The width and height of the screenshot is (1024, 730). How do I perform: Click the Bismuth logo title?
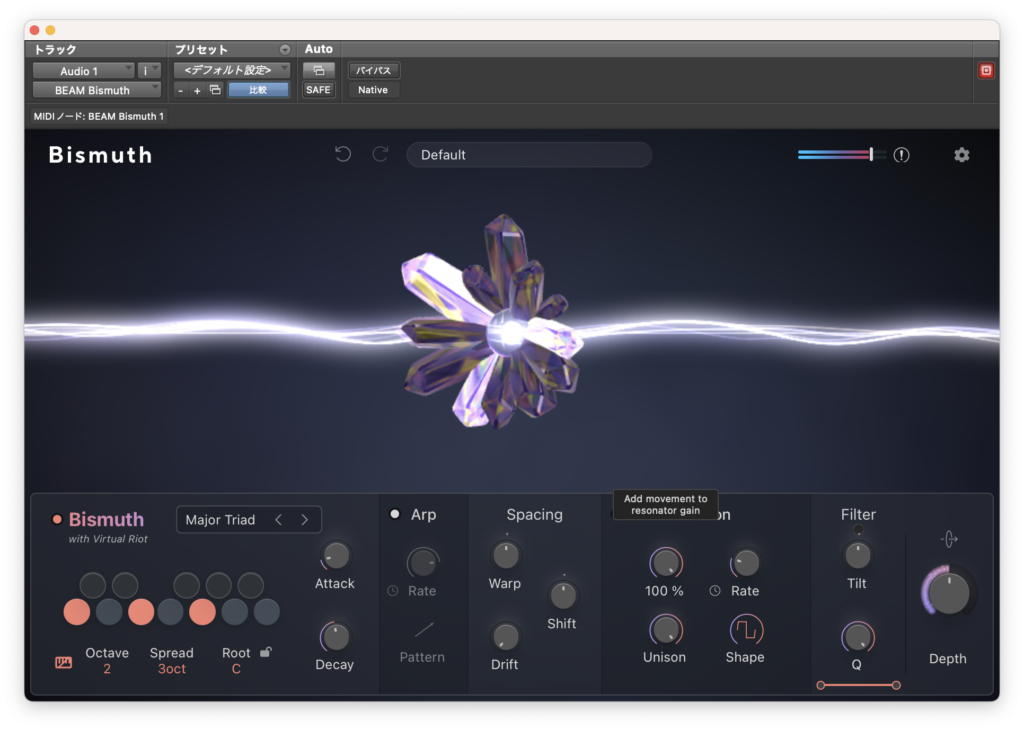(x=101, y=155)
